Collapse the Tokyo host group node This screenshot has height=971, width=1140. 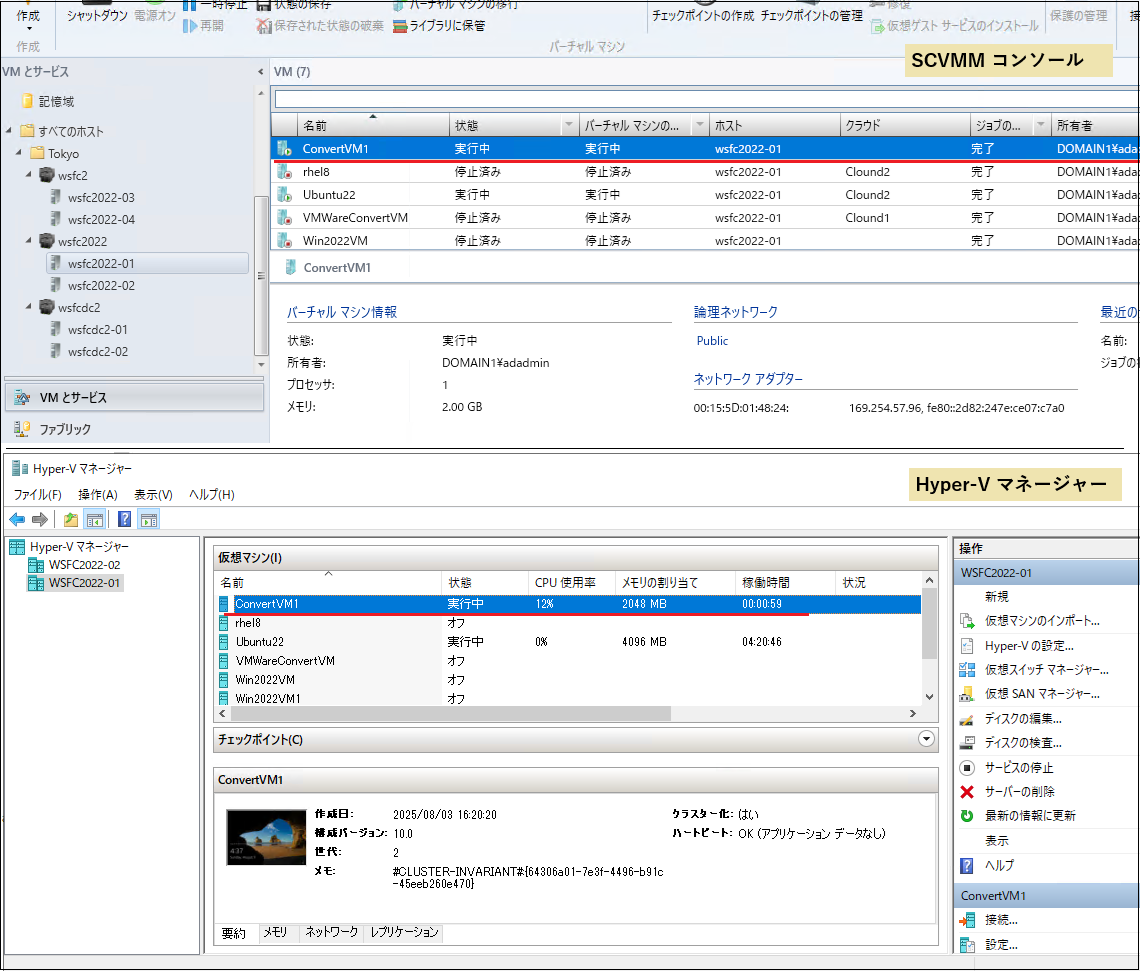(x=19, y=153)
